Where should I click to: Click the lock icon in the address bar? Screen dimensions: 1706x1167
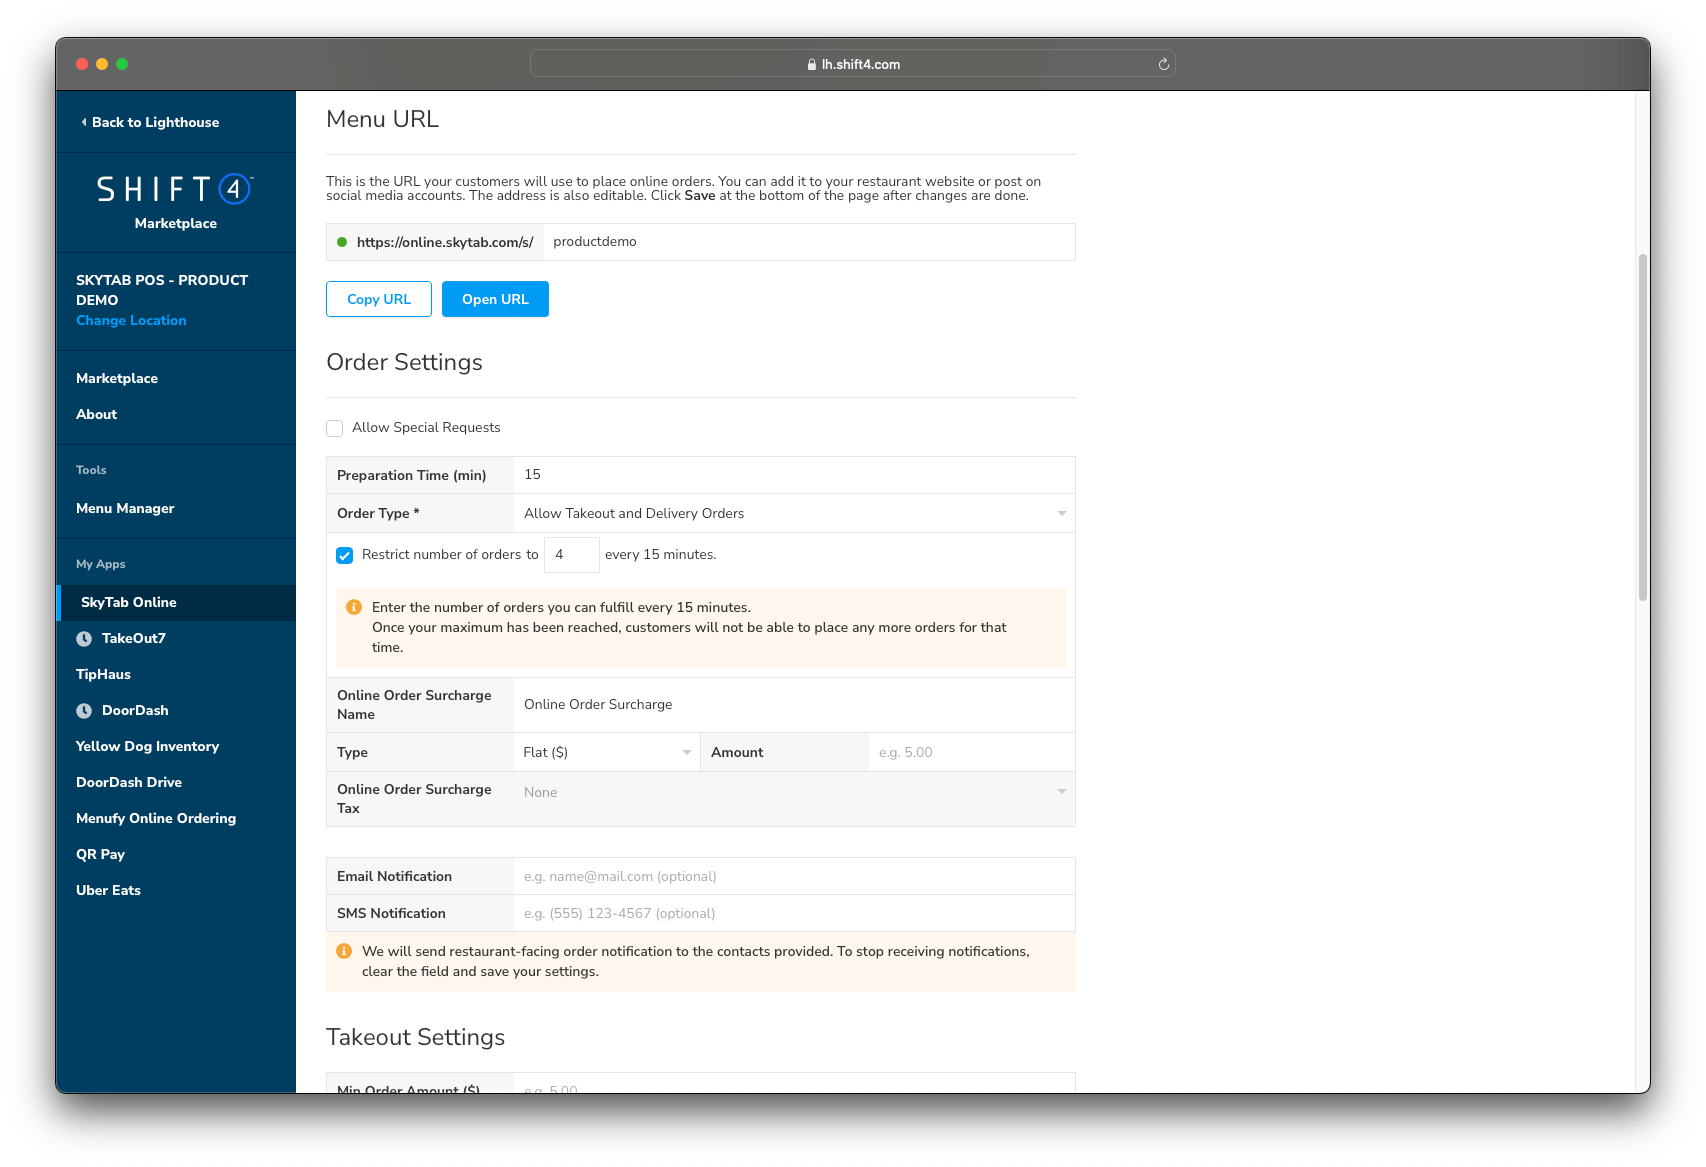[812, 64]
